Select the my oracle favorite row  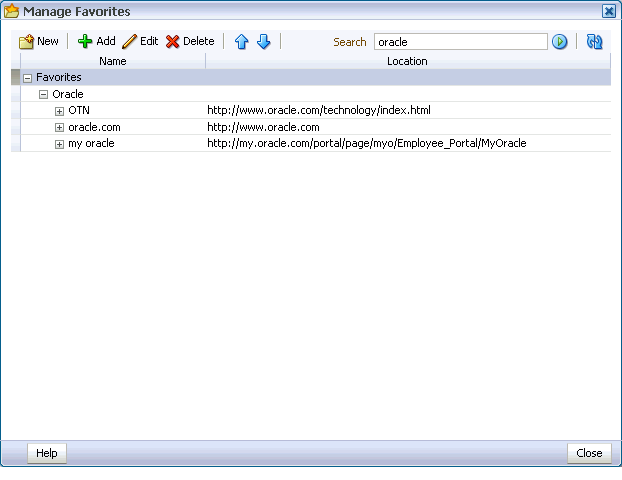pyautogui.click(x=91, y=144)
